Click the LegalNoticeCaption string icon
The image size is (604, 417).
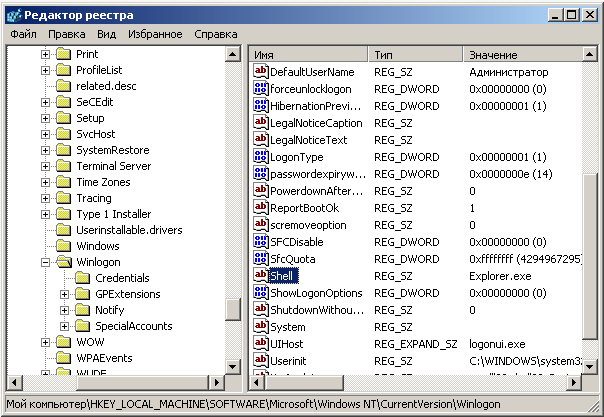coord(260,122)
